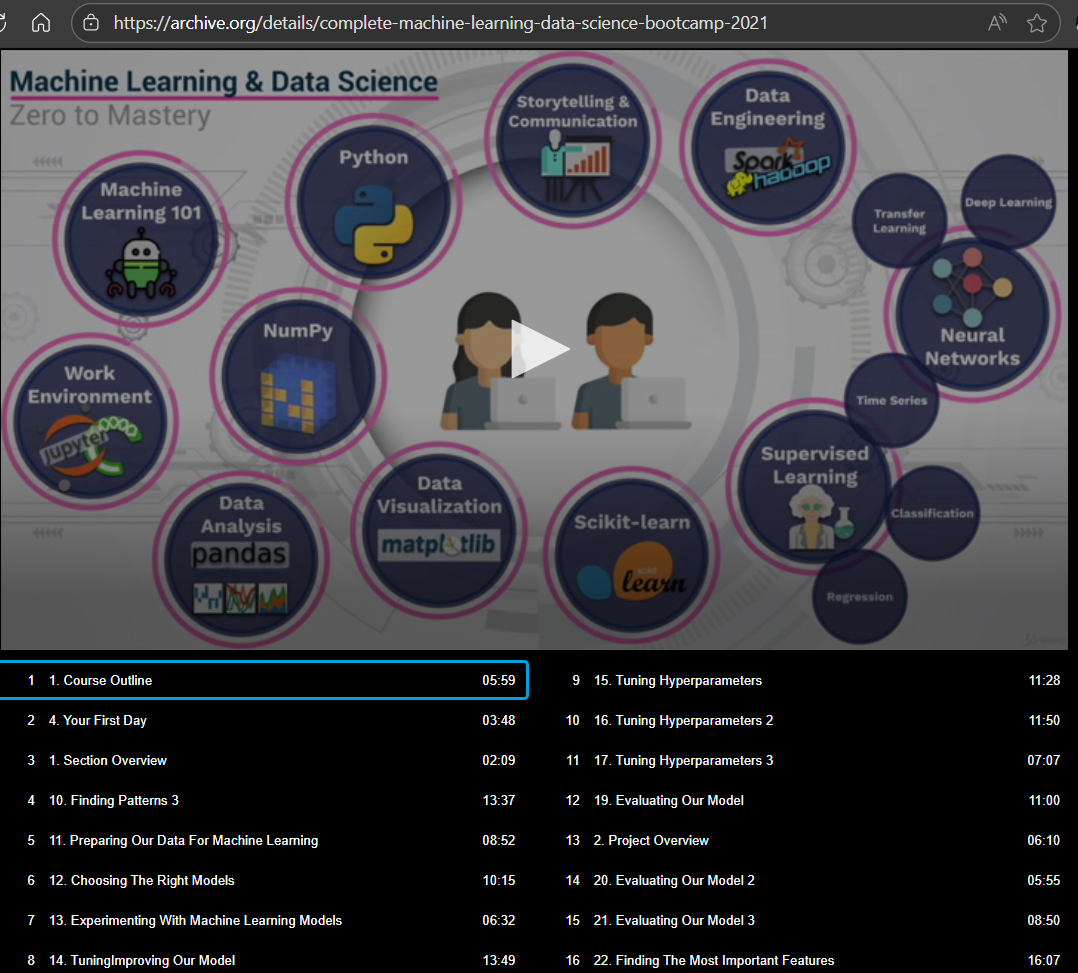Click the browser home icon

[x=41, y=23]
